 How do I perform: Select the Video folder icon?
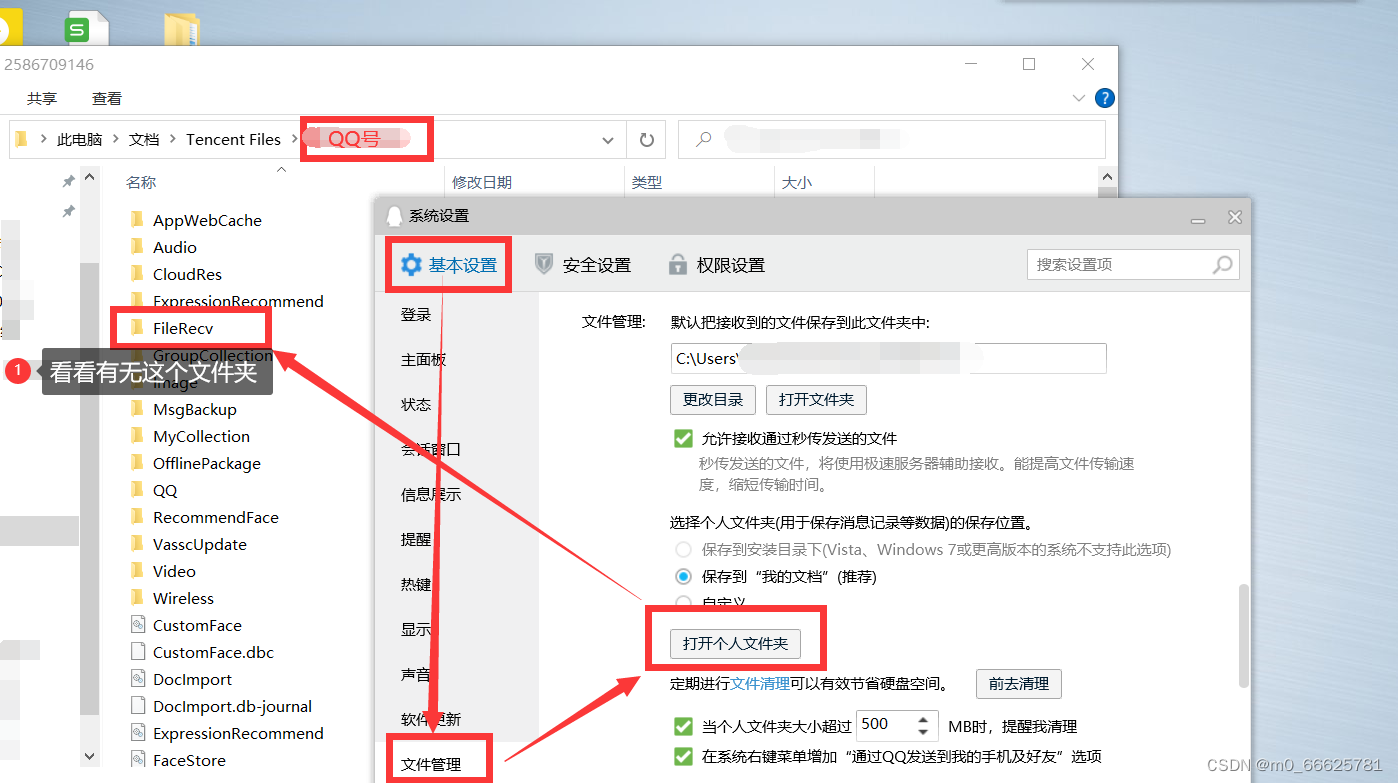[137, 571]
